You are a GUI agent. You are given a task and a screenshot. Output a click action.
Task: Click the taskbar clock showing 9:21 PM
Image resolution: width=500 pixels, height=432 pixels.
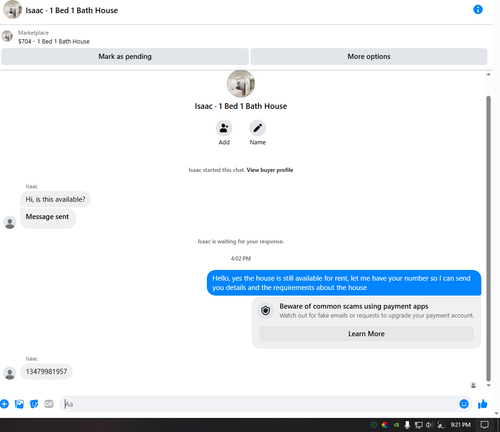461,425
